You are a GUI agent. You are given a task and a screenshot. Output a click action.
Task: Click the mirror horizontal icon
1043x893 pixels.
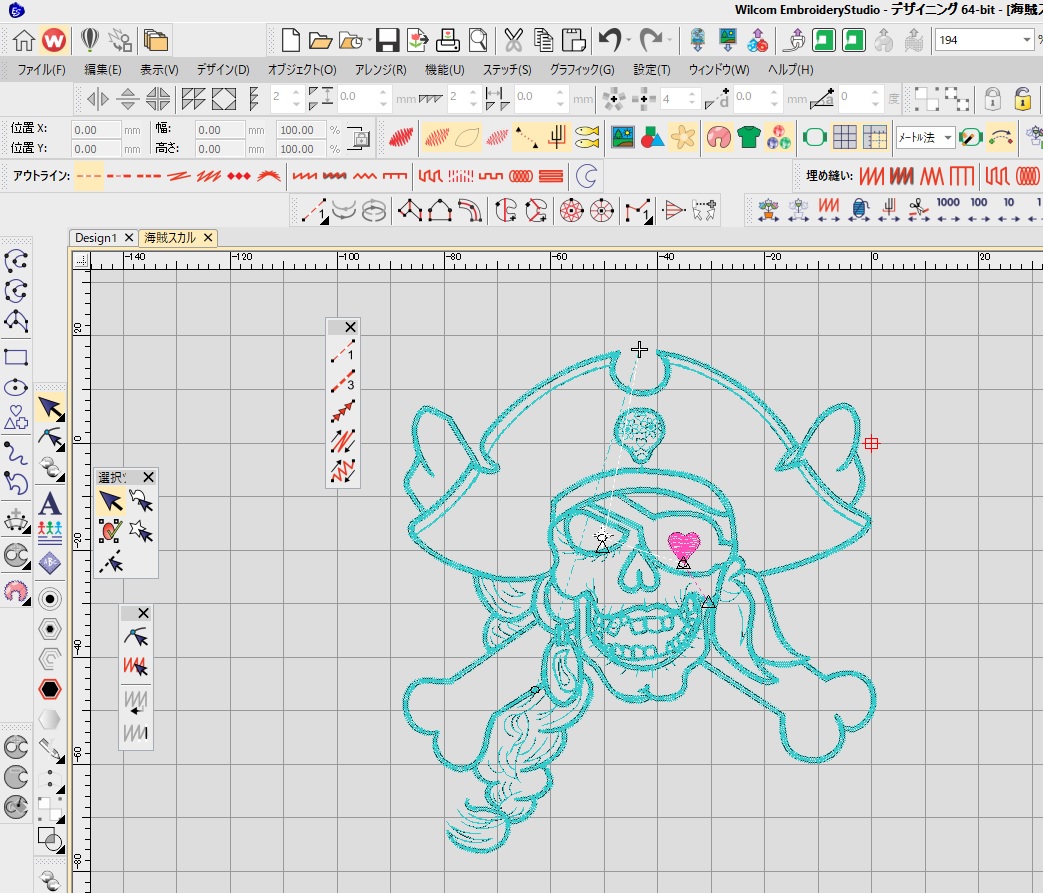[x=98, y=99]
